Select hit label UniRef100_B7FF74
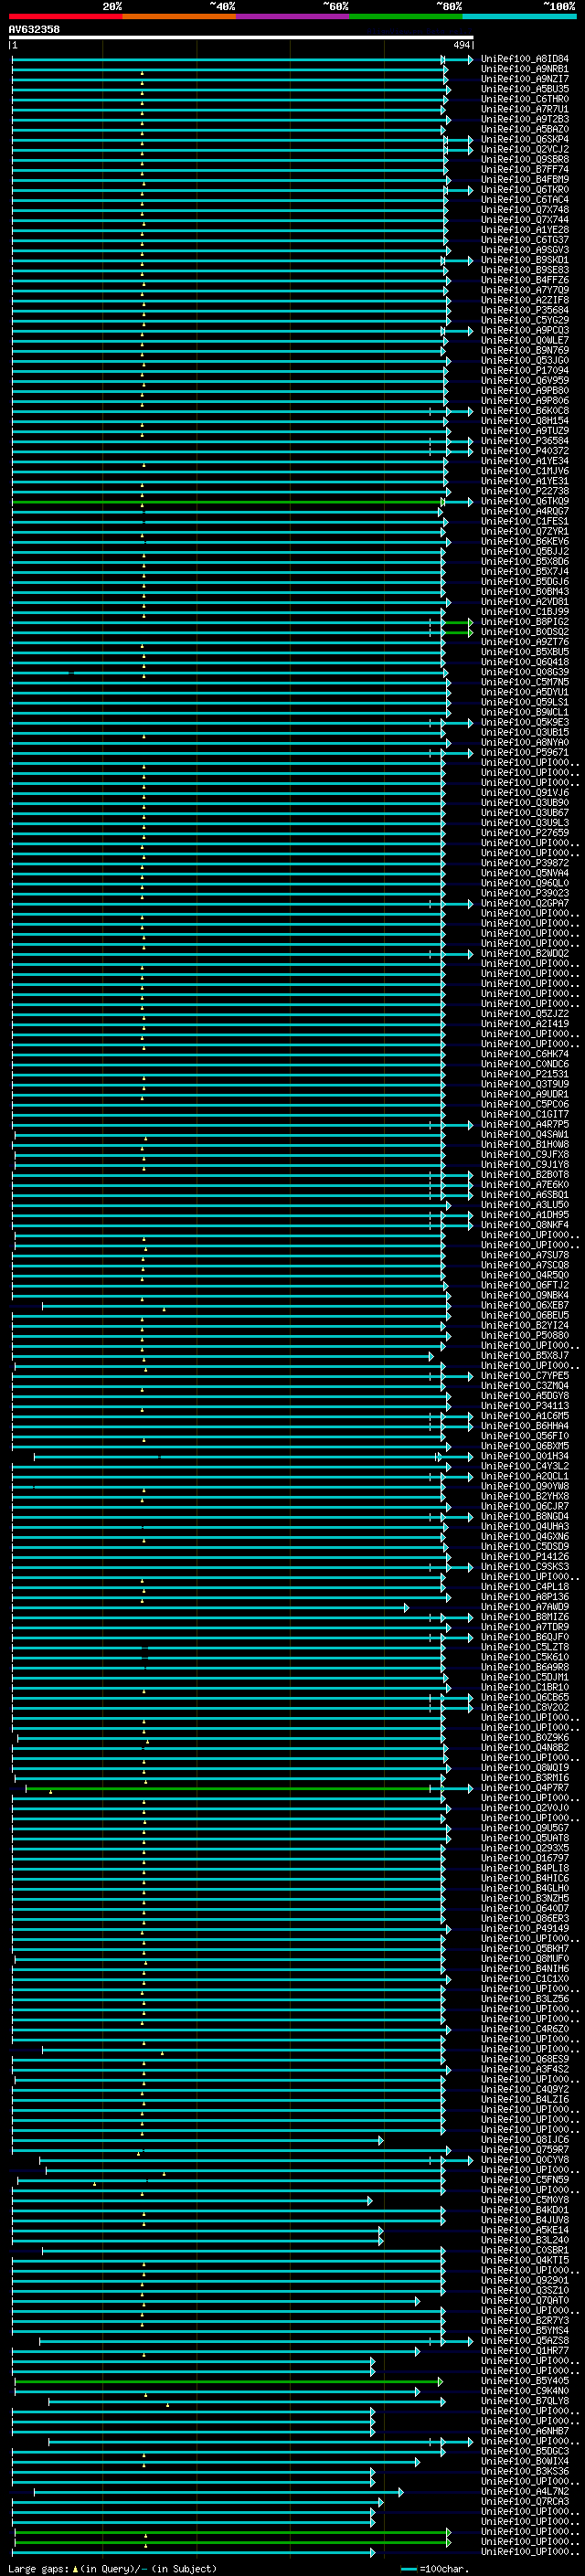 pyautogui.click(x=525, y=169)
